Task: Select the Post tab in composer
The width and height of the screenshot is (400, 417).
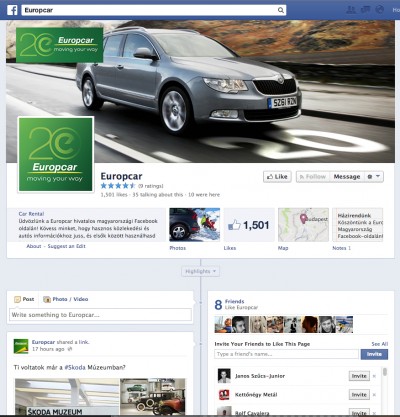Action: [24, 299]
